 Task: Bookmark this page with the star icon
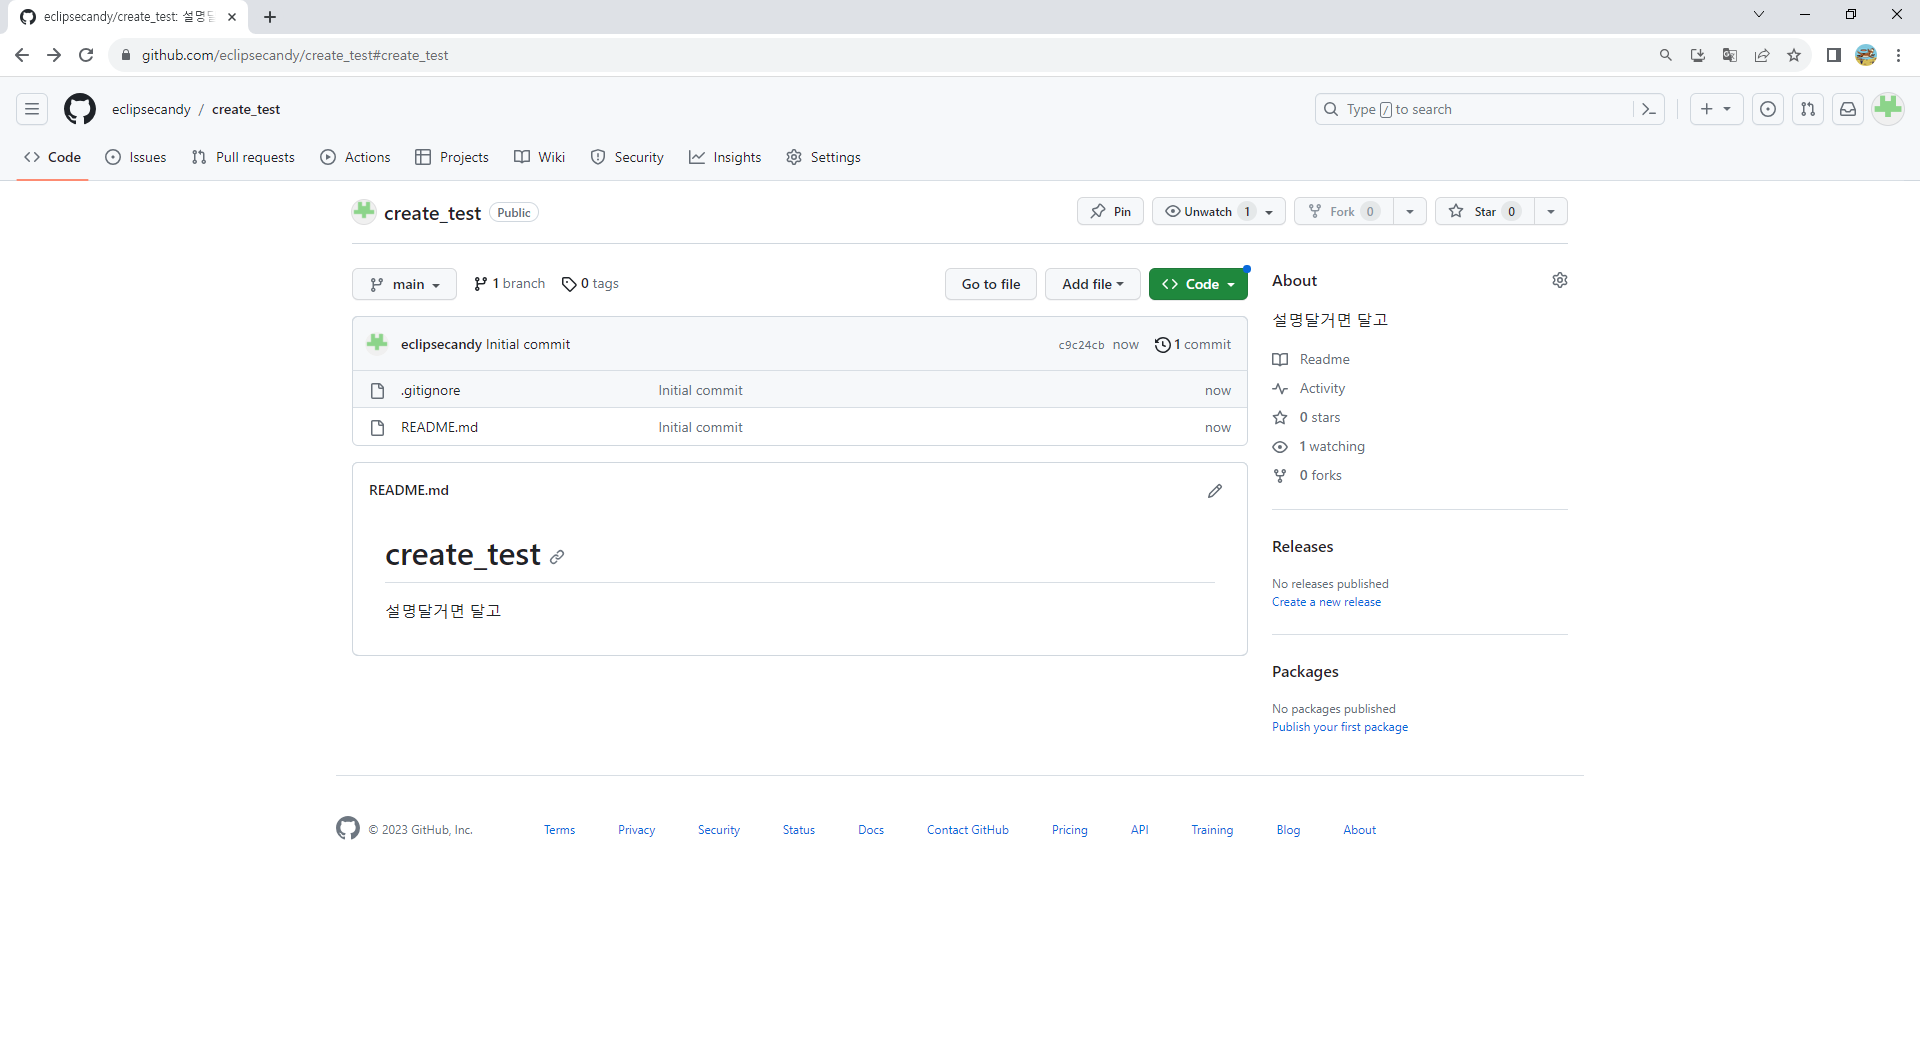(1794, 55)
